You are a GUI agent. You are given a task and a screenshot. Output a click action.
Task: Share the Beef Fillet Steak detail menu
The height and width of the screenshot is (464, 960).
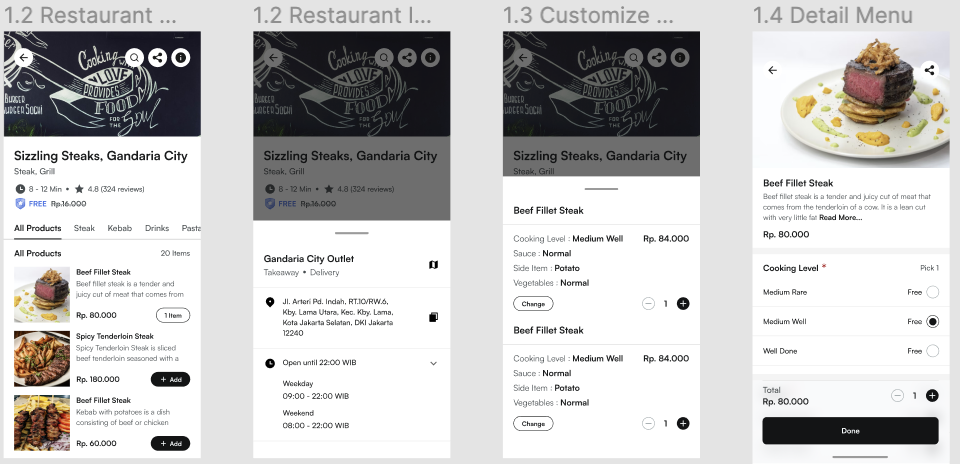[x=929, y=70]
